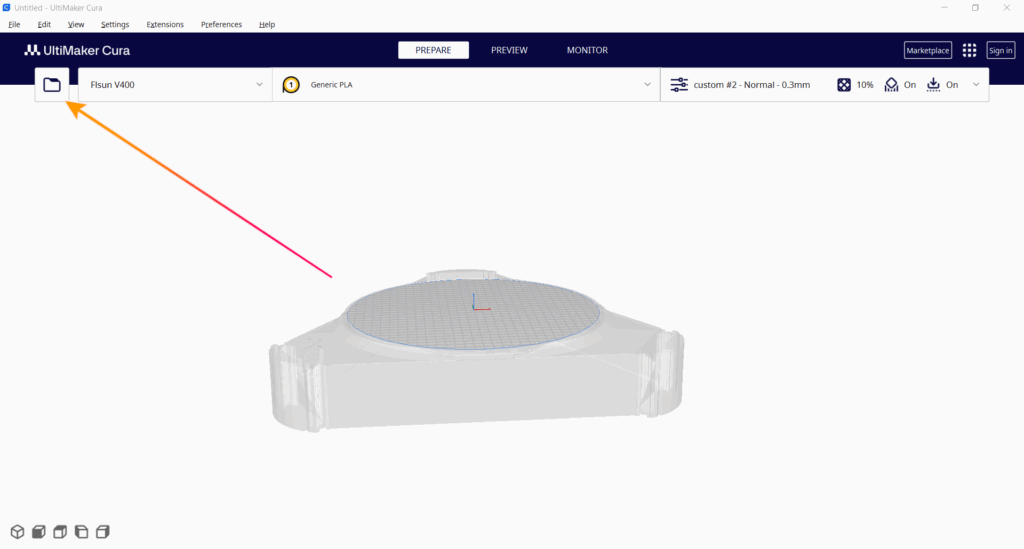Switch to the PREVIEW stage
Image resolution: width=1024 pixels, height=549 pixels.
pyautogui.click(x=509, y=50)
